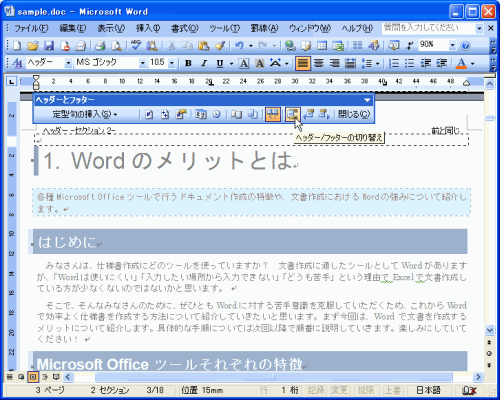Click the Save floppy disk icon
Image resolution: width=500 pixels, height=400 pixels.
click(49, 45)
